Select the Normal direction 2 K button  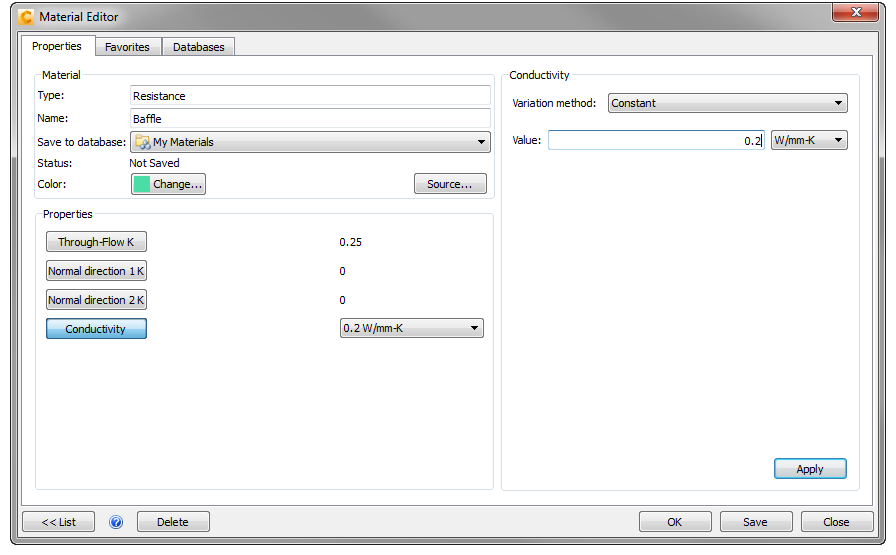[x=96, y=300]
